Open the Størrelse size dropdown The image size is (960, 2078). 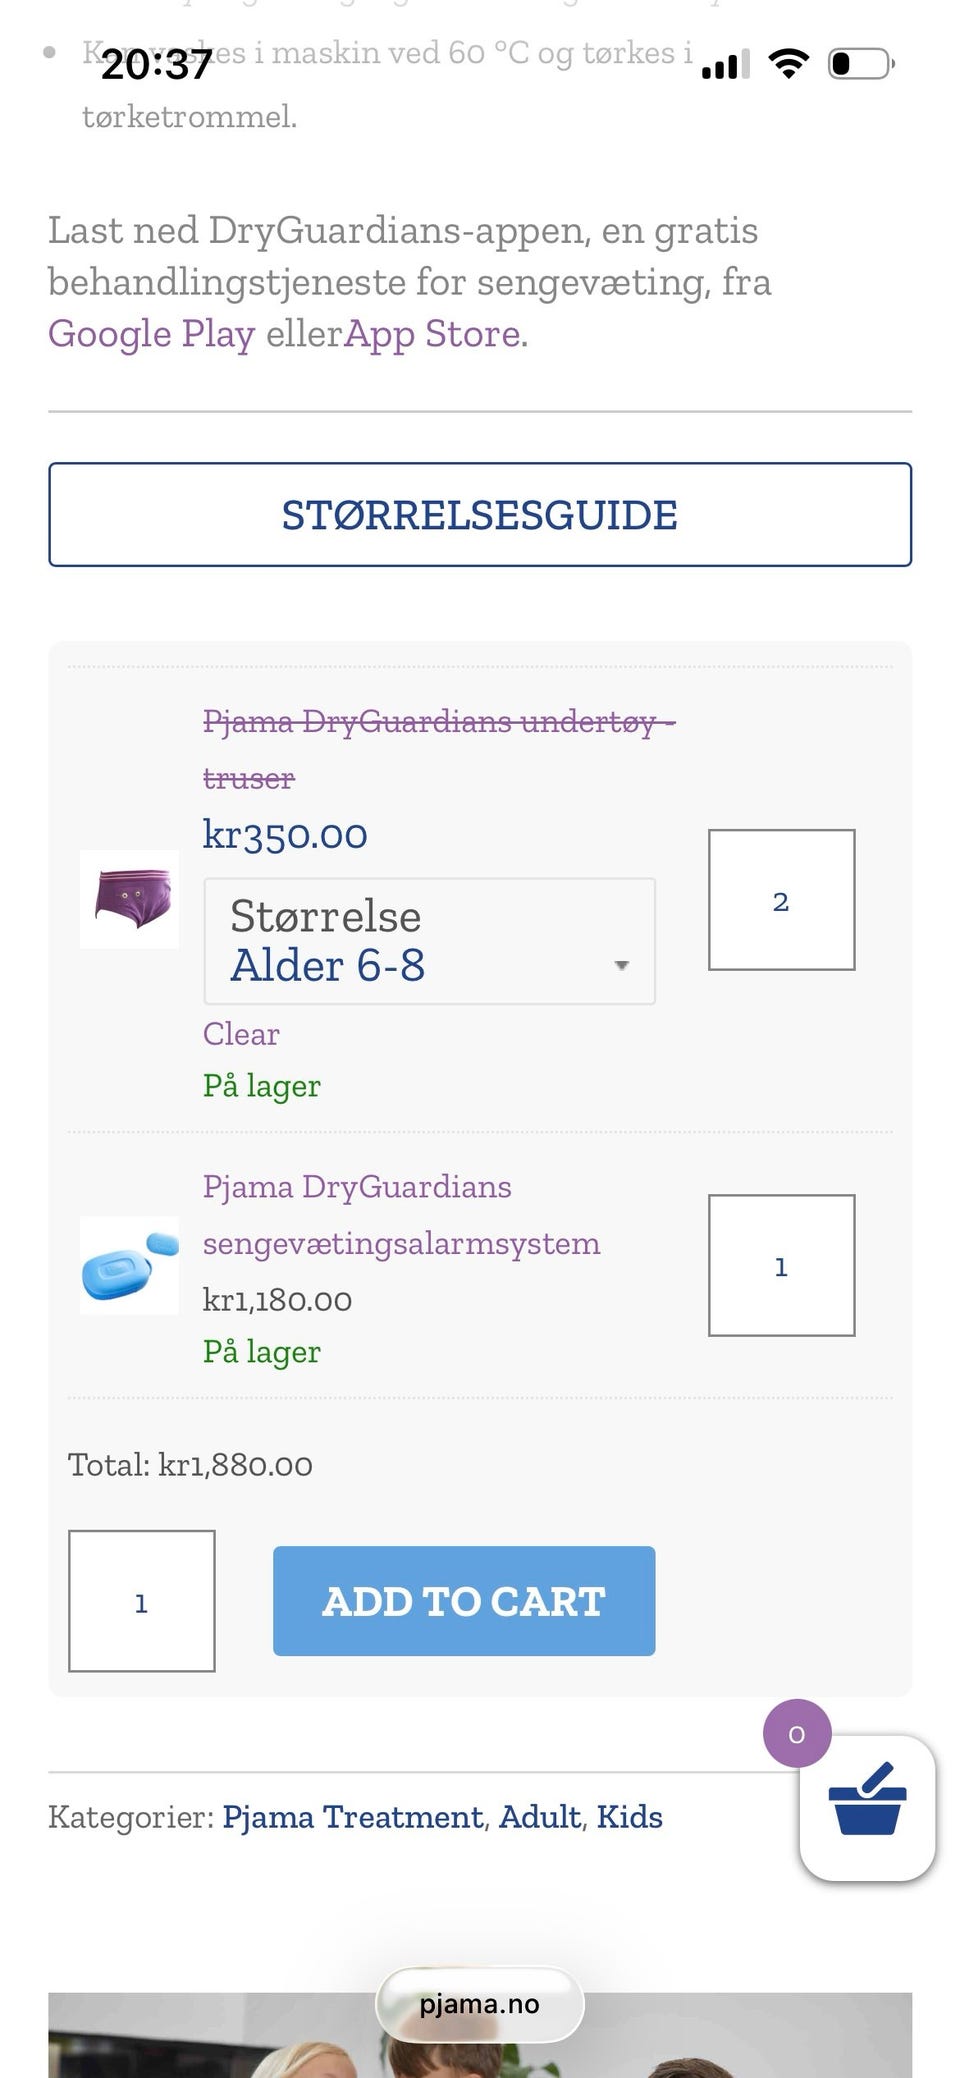(429, 941)
